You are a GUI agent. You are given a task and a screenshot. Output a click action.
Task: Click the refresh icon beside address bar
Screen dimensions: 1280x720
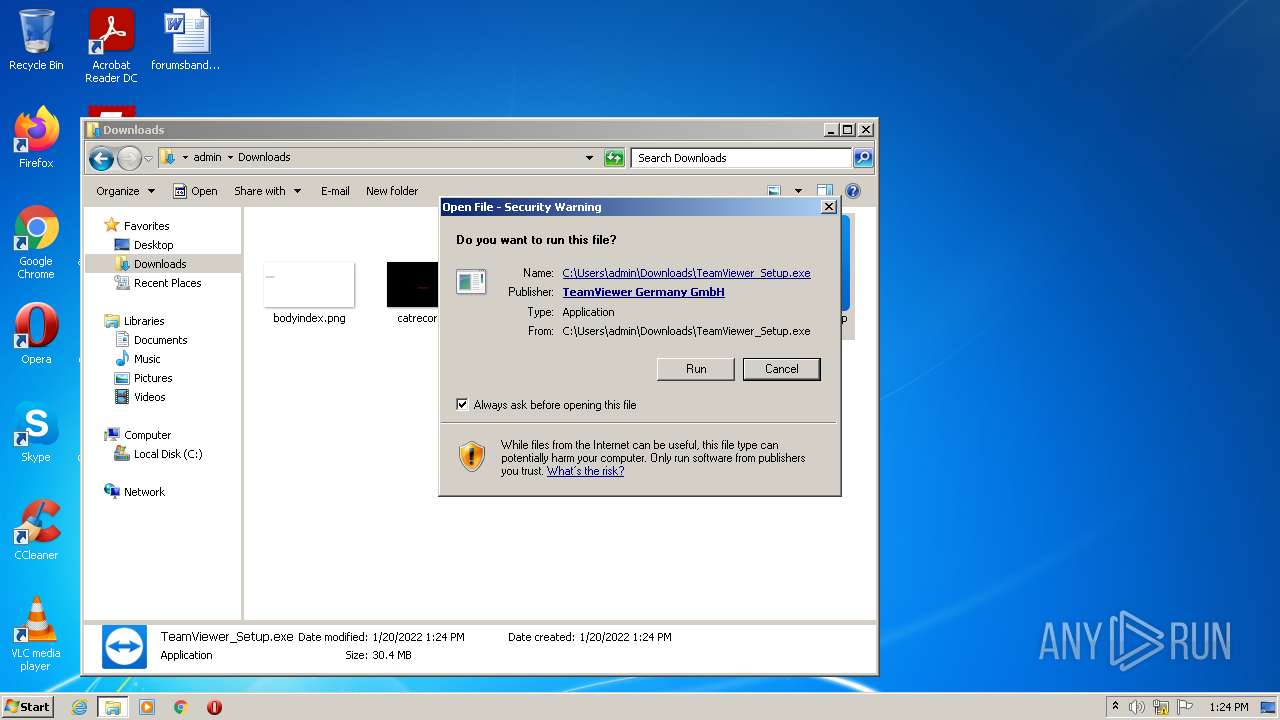click(614, 158)
